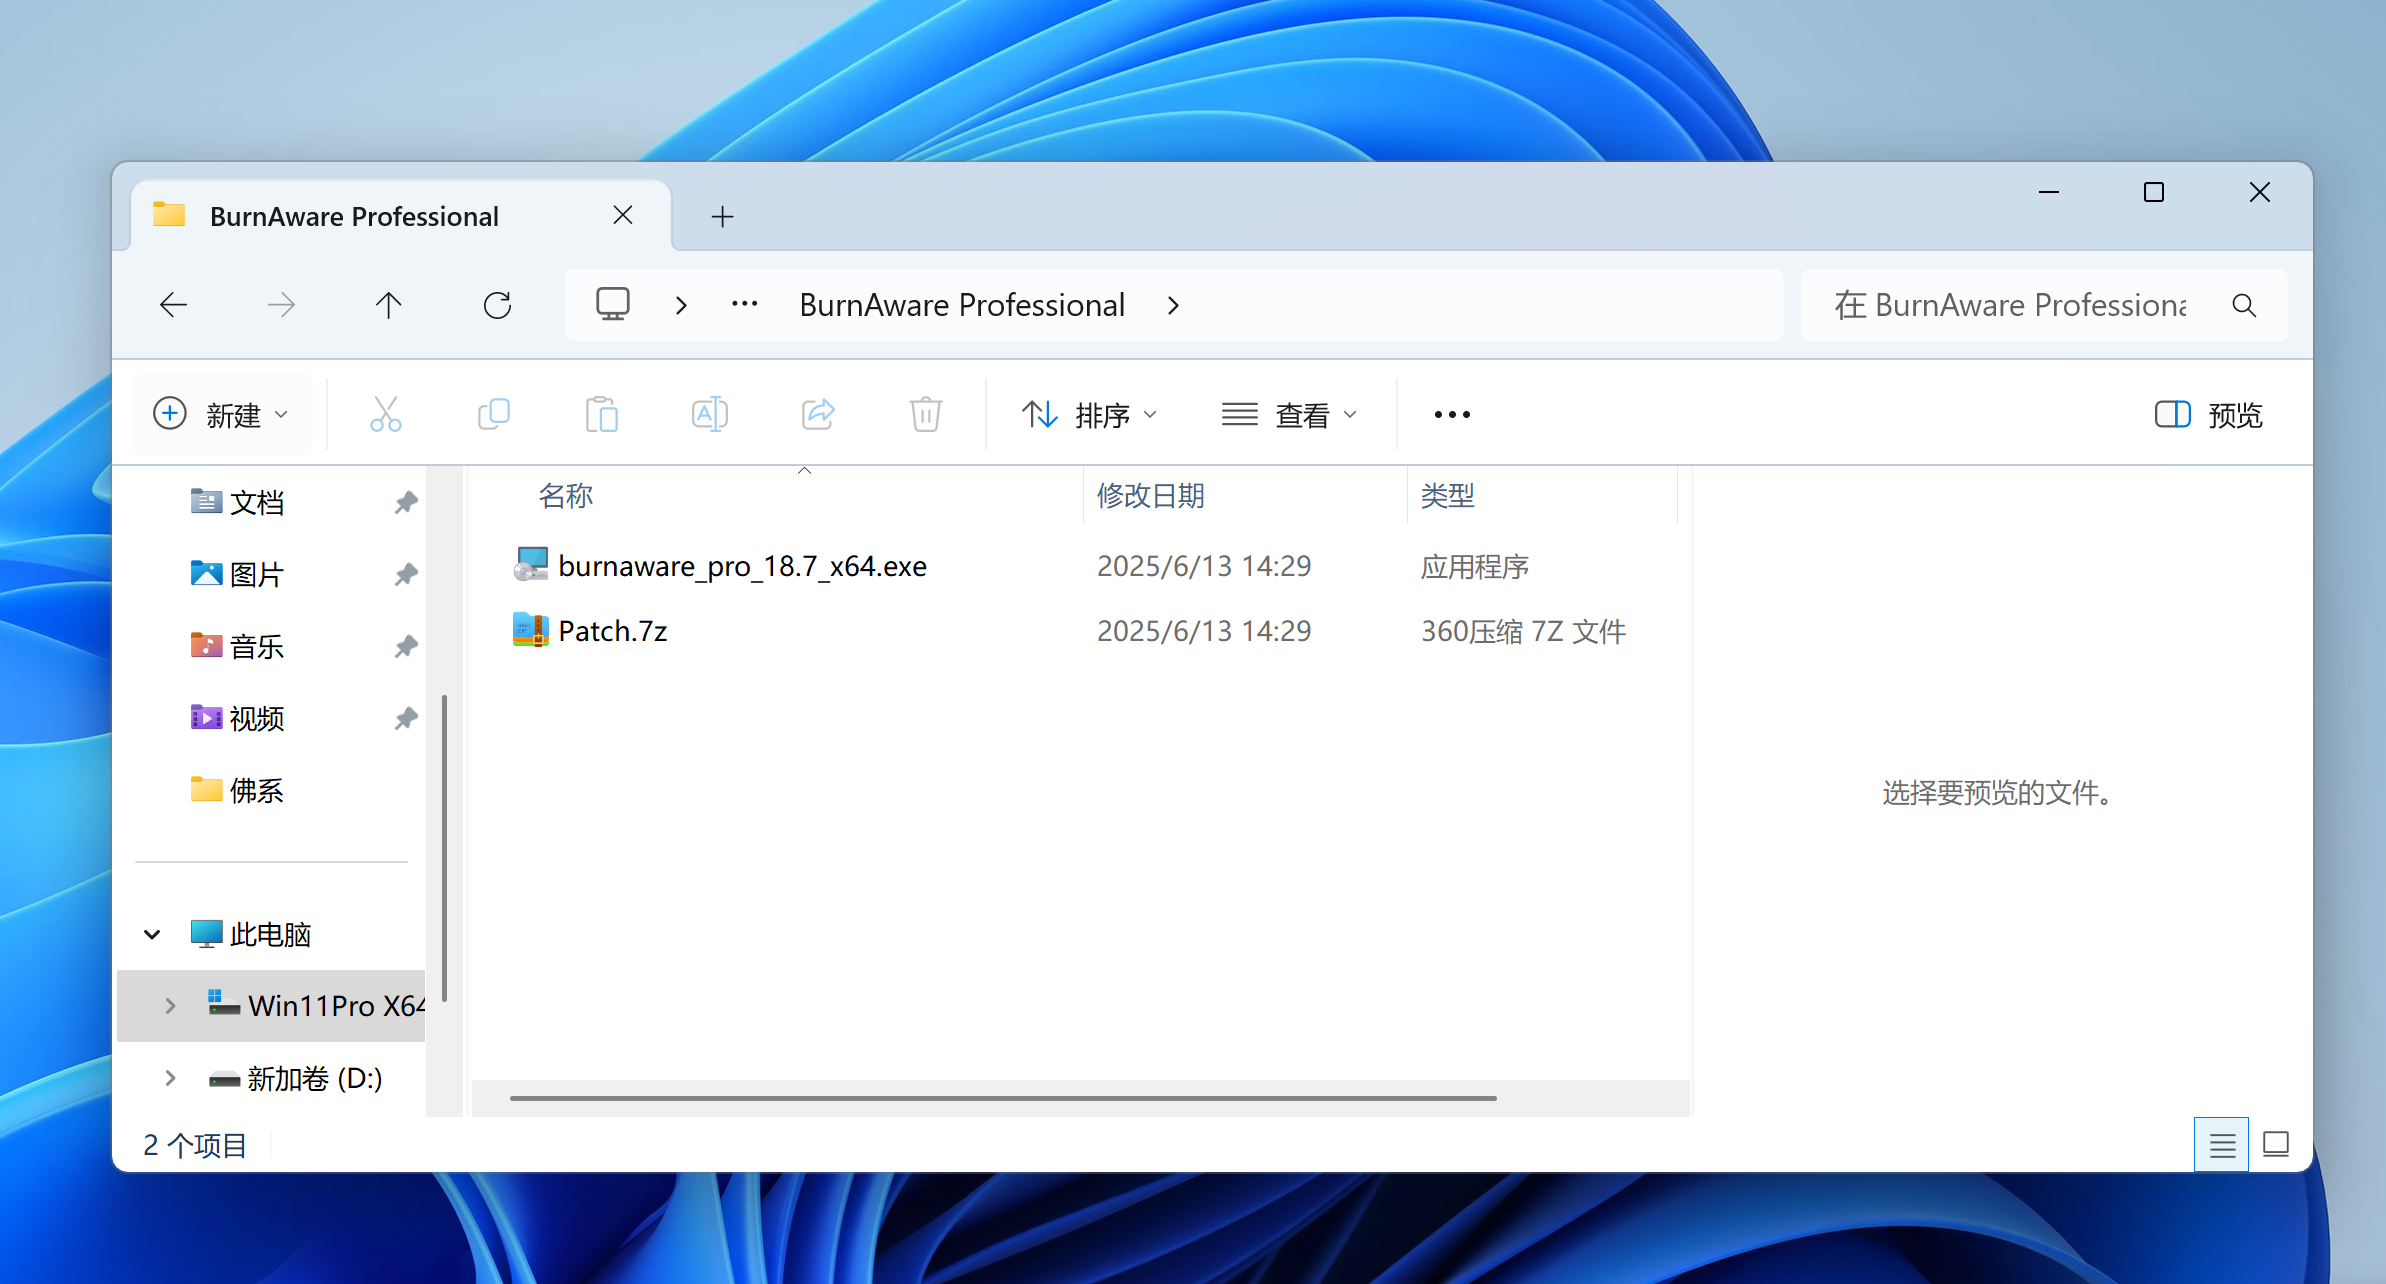Click the horizontal scrollbar in file list

pyautogui.click(x=1002, y=1098)
